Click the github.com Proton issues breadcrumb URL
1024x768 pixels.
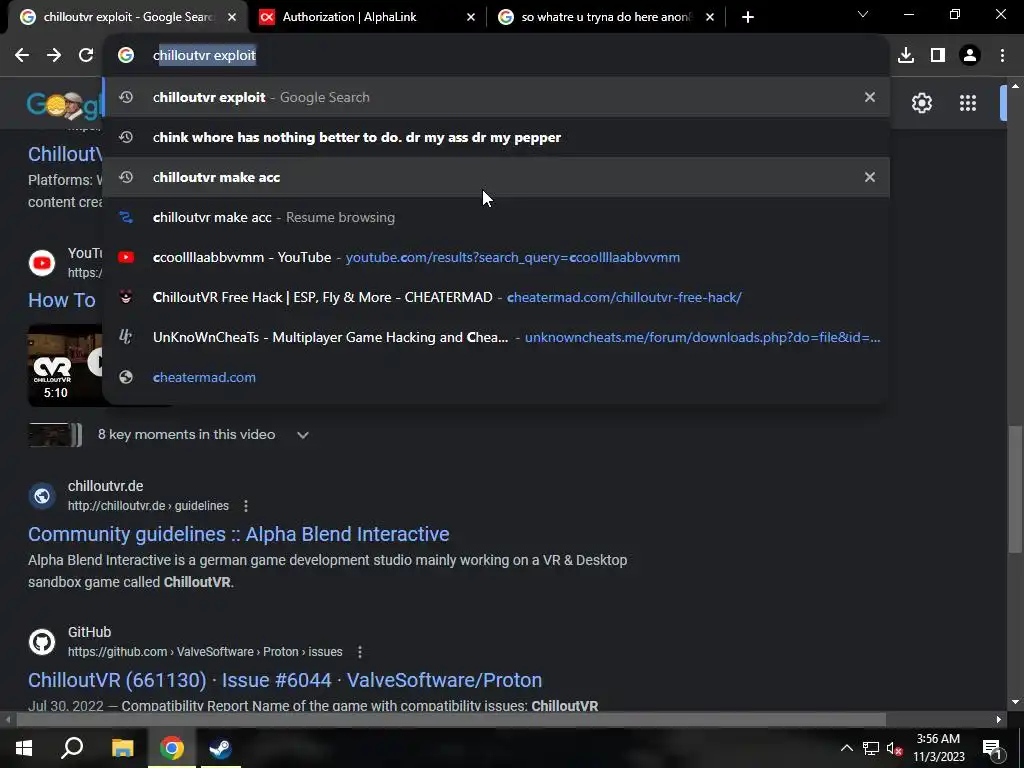205,652
